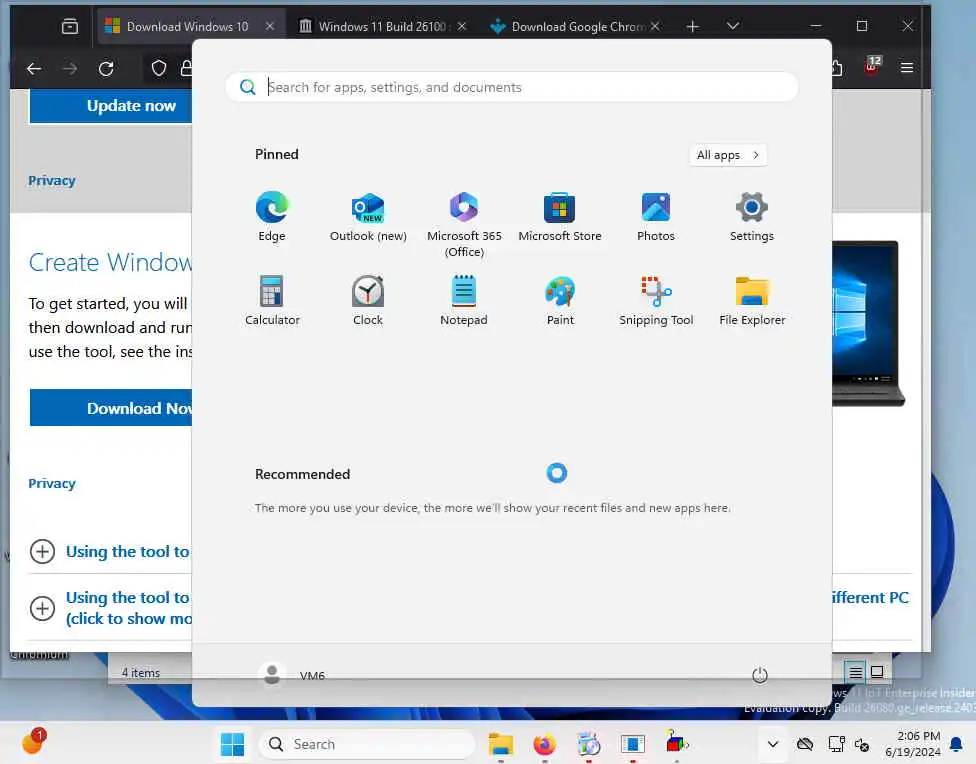Click the Download Now button

point(111,408)
